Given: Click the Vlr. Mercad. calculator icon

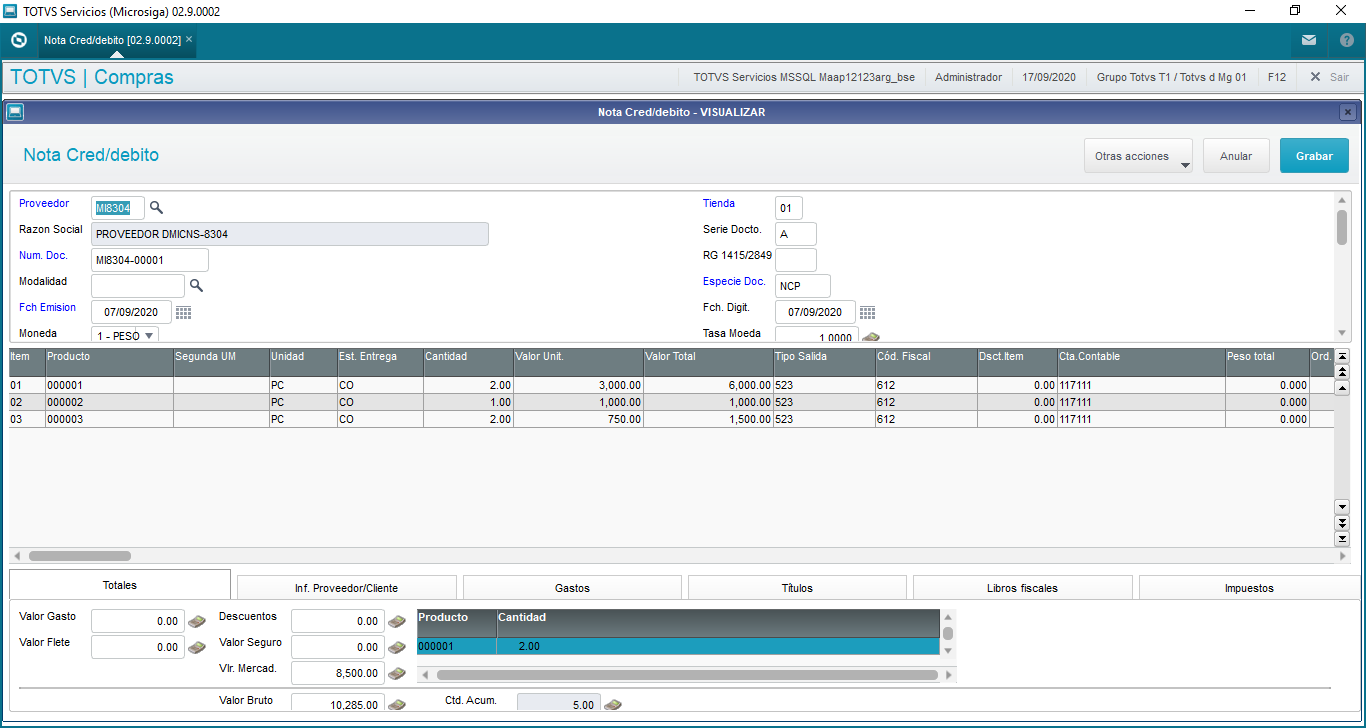Looking at the screenshot, I should click(x=397, y=673).
